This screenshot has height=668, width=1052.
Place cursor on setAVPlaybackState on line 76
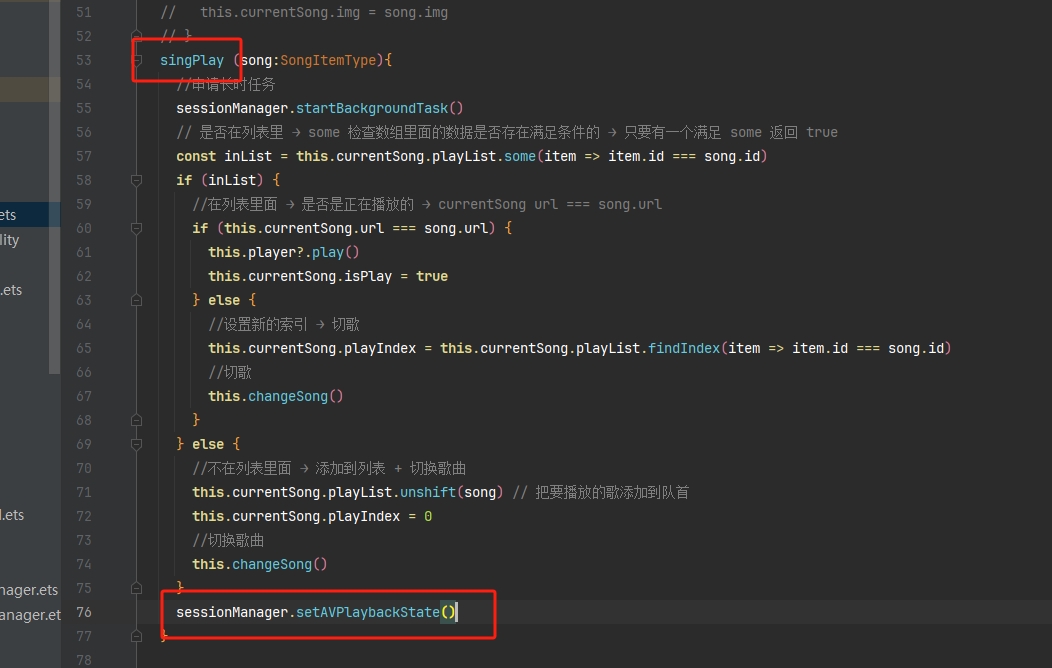pos(367,612)
